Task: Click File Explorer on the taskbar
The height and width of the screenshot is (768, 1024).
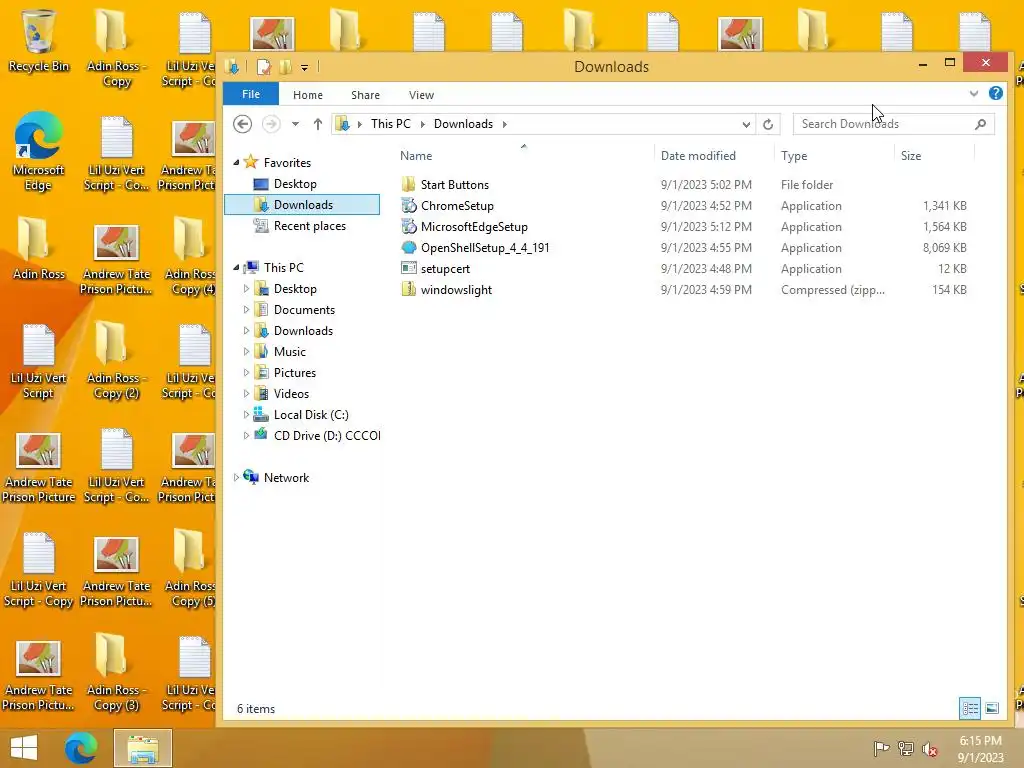Action: pos(143,748)
